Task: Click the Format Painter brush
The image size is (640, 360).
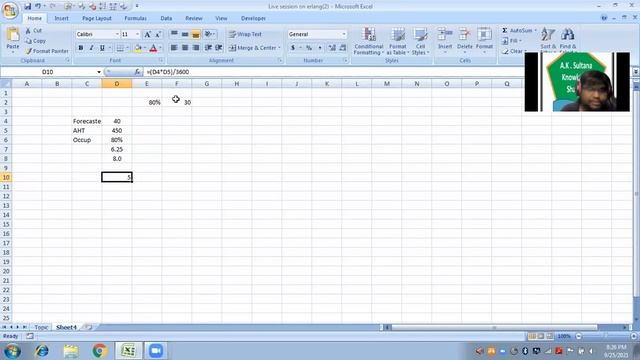Action: [x=28, y=51]
